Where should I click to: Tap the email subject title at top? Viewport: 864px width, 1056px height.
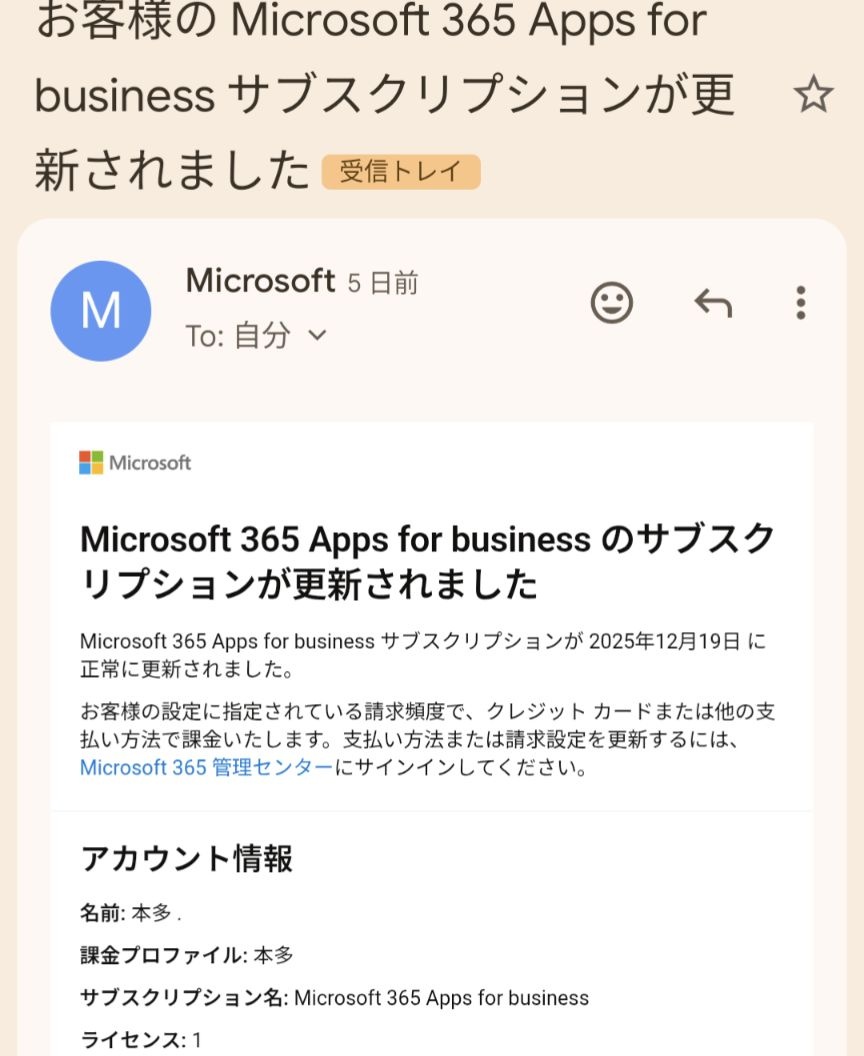pos(384,96)
